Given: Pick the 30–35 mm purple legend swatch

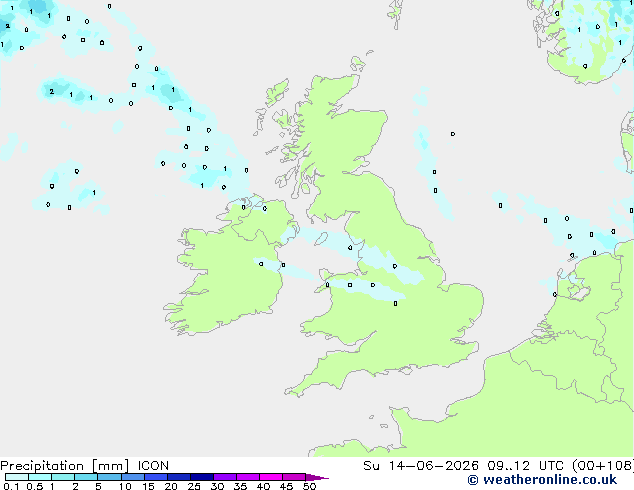Looking at the screenshot, I should coord(224,477).
